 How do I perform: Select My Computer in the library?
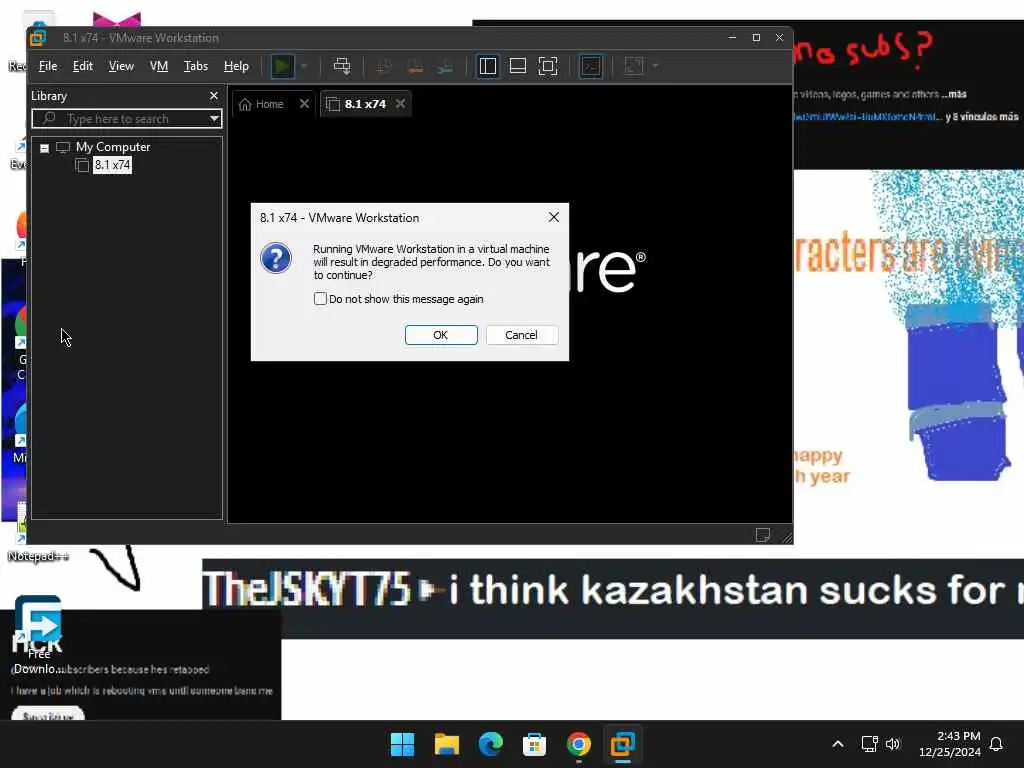[x=112, y=147]
